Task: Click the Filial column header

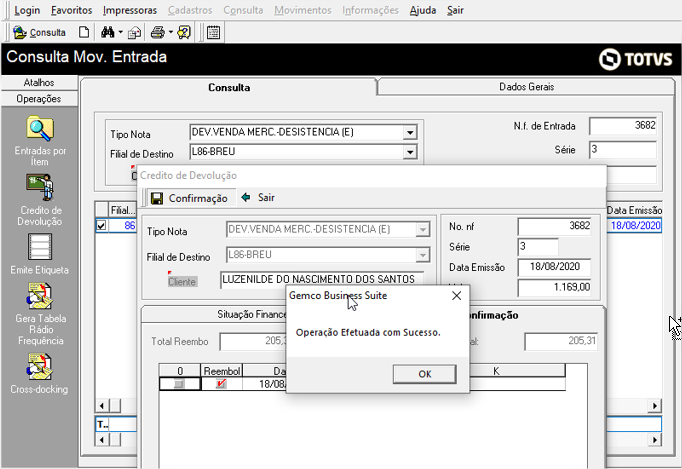Action: pyautogui.click(x=122, y=211)
